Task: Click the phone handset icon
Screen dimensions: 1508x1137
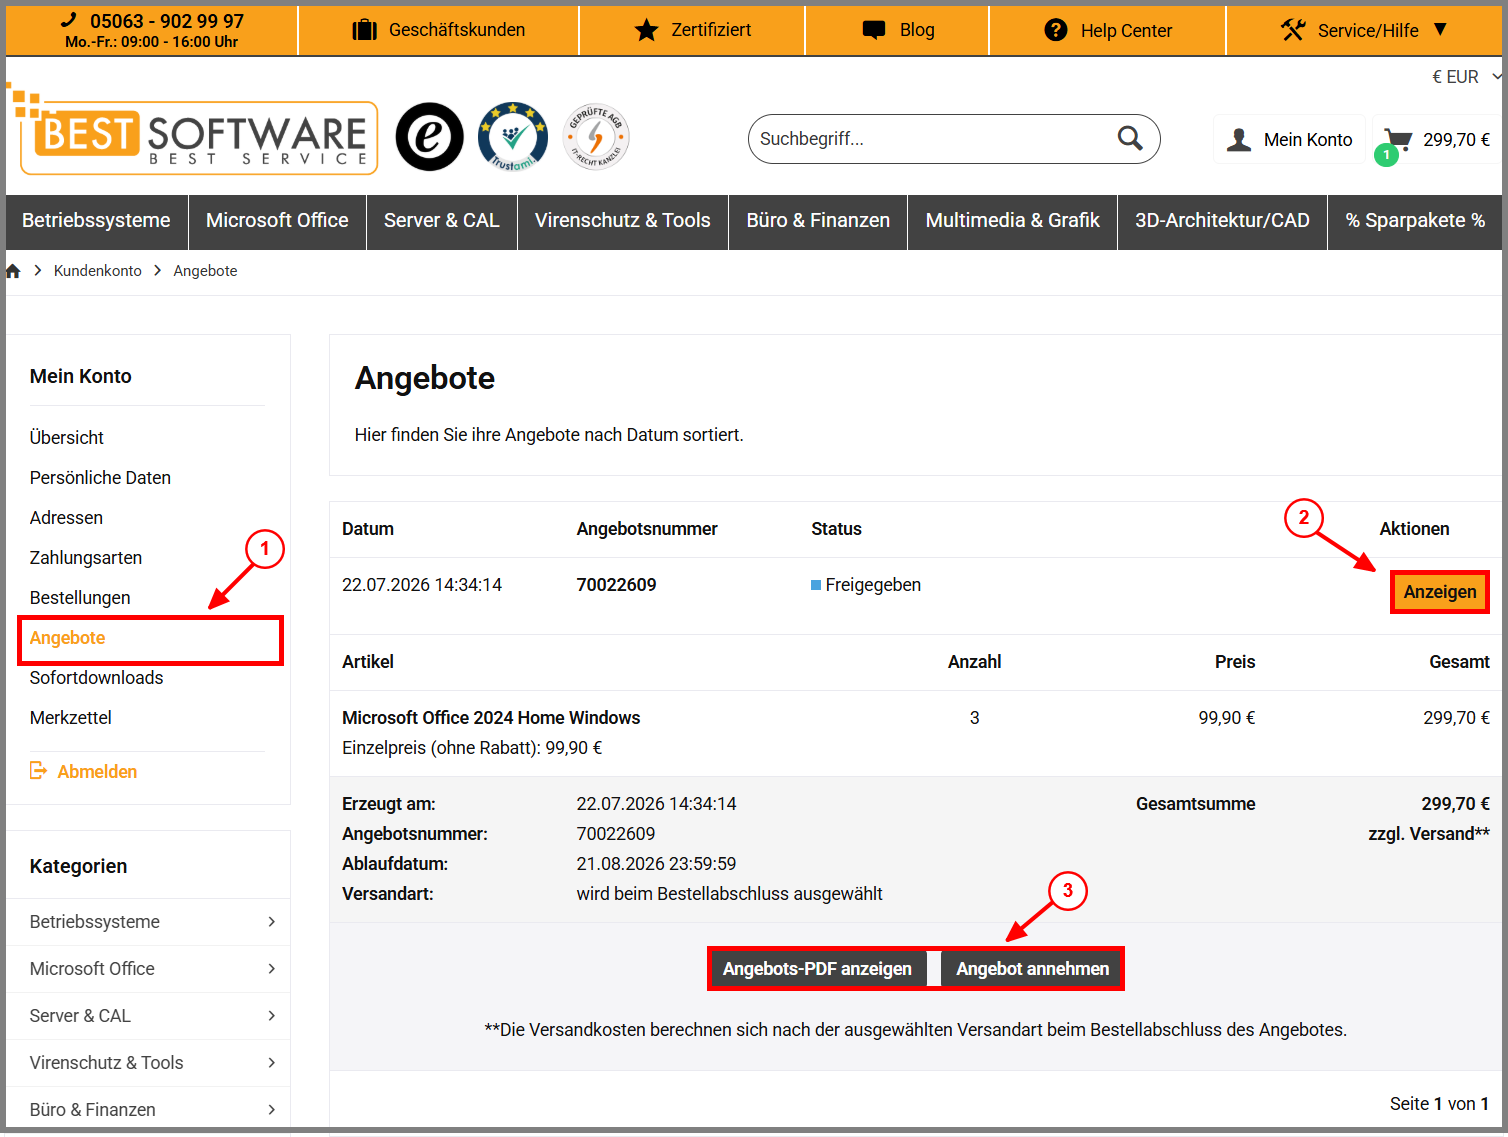Action: click(69, 20)
